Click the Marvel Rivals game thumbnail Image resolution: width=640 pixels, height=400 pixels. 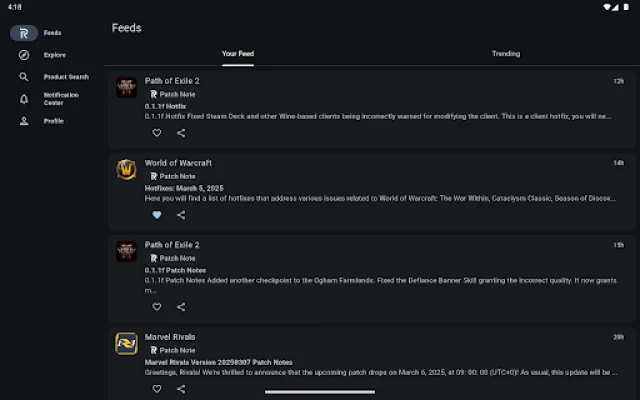[126, 344]
